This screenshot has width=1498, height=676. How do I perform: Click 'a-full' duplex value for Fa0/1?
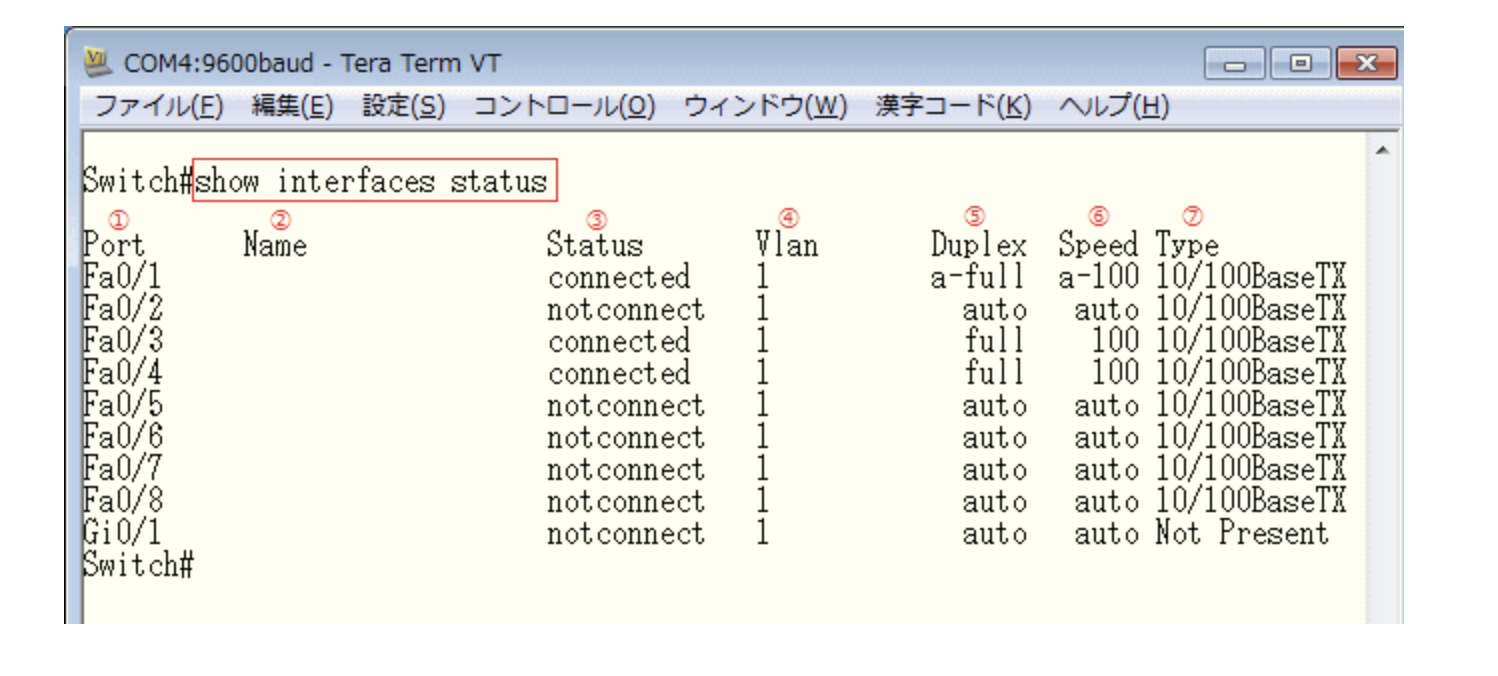[979, 277]
